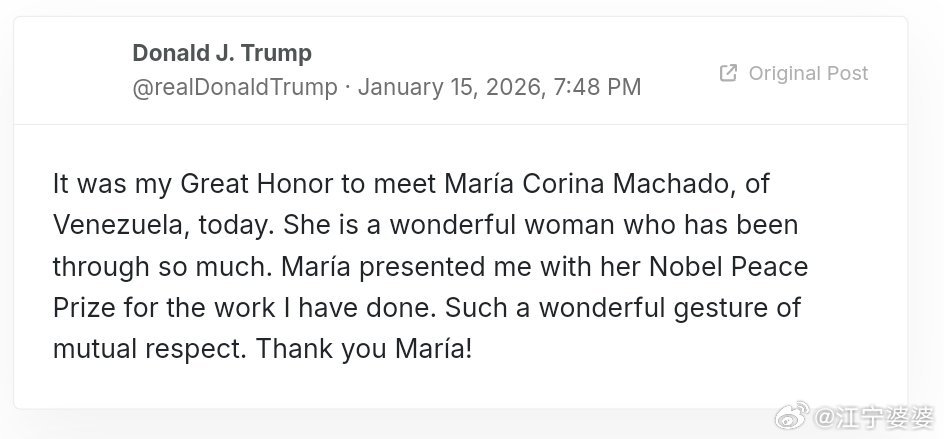Image resolution: width=944 pixels, height=439 pixels.
Task: Click the words Nobel Peace in the post
Action: (735, 267)
